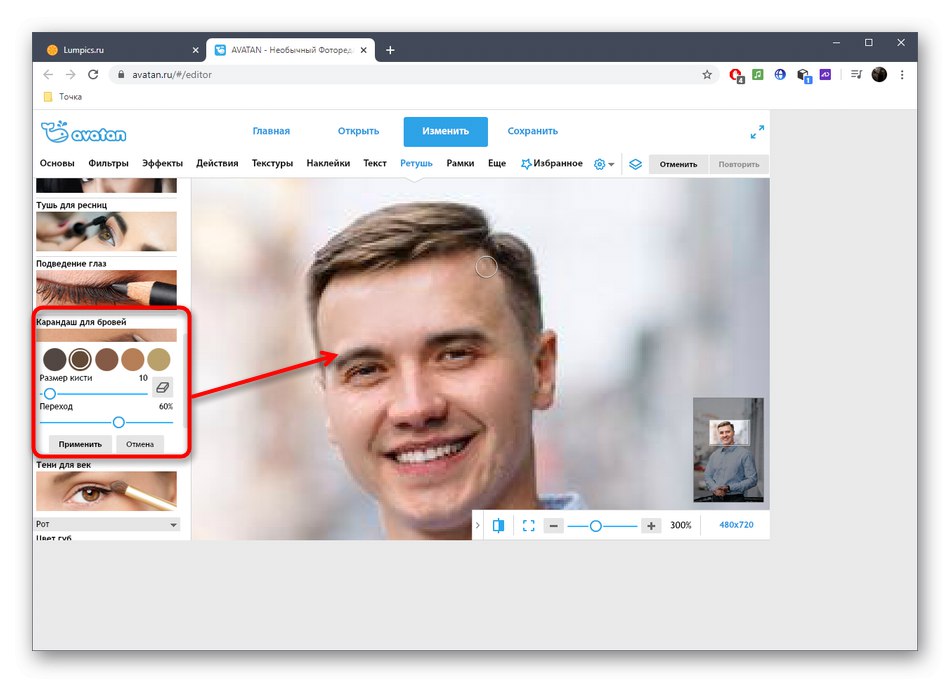950x683 pixels.
Task: Click the Отменить undo button
Action: [678, 164]
